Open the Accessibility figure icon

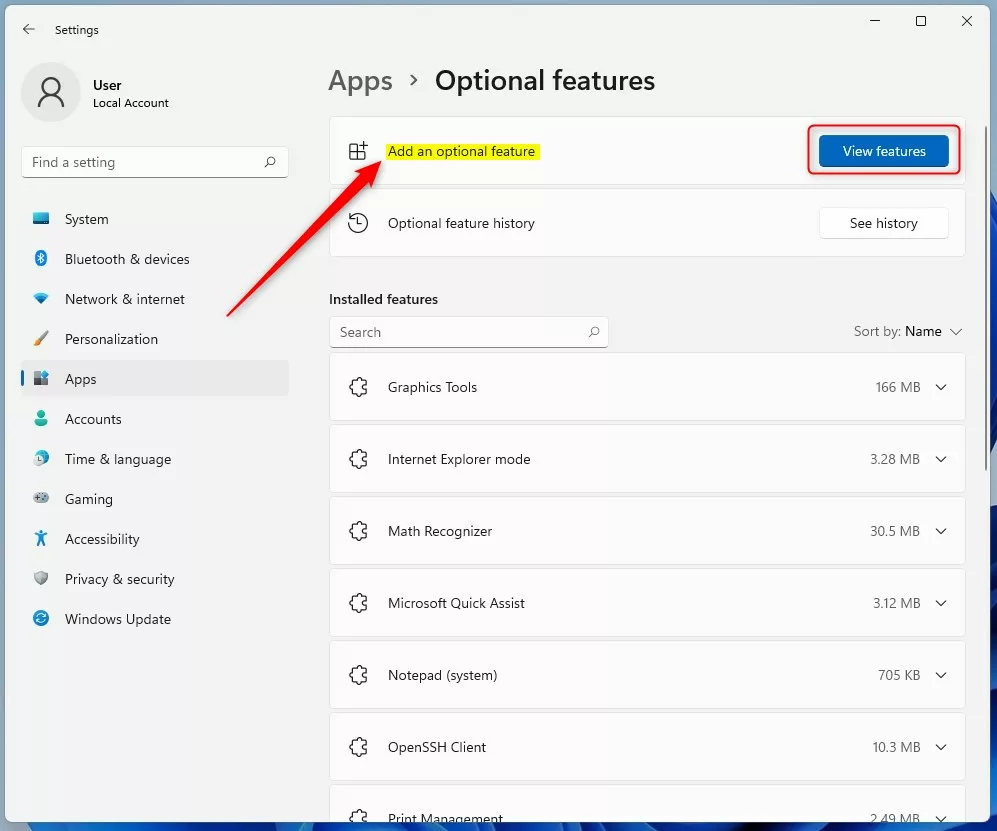pyautogui.click(x=41, y=538)
